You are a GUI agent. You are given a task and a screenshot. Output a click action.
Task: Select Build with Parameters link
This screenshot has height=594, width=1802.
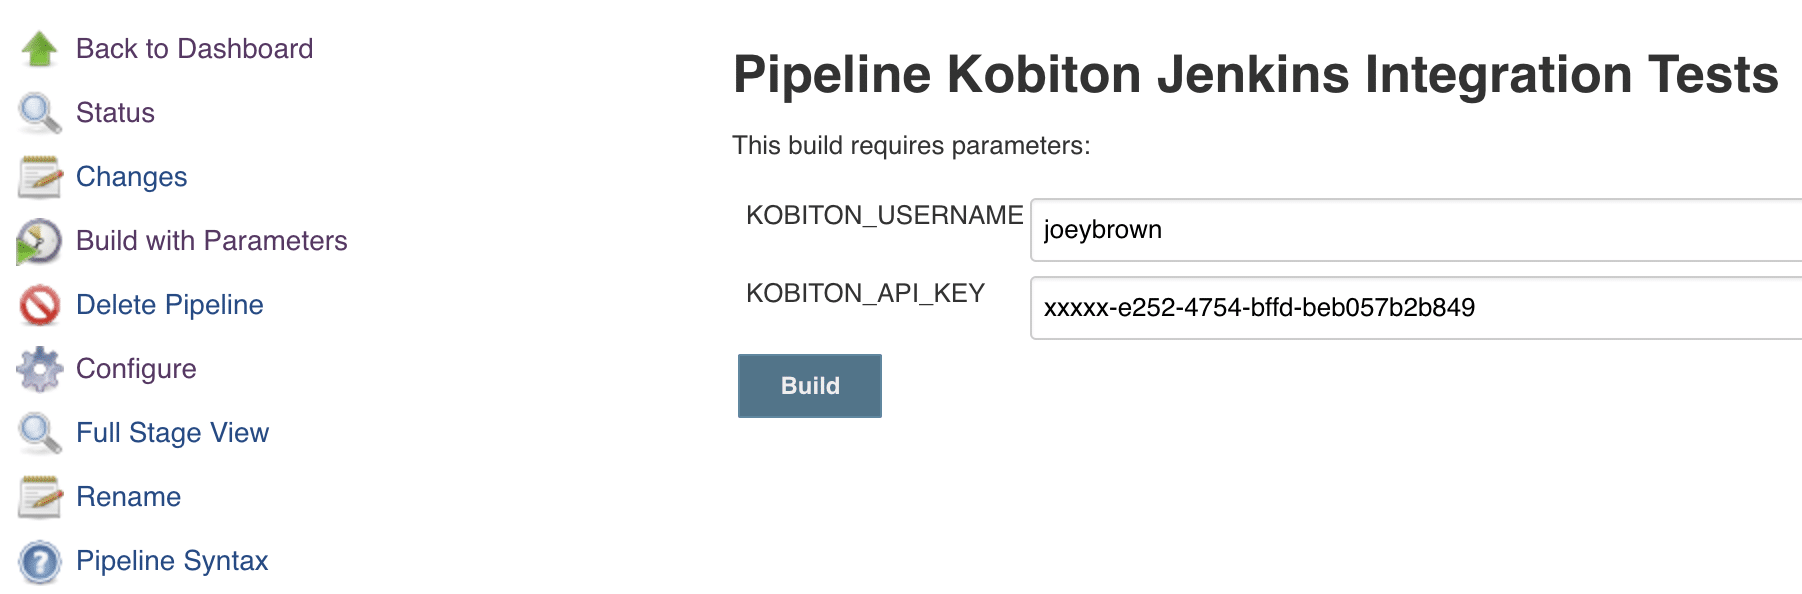212,240
